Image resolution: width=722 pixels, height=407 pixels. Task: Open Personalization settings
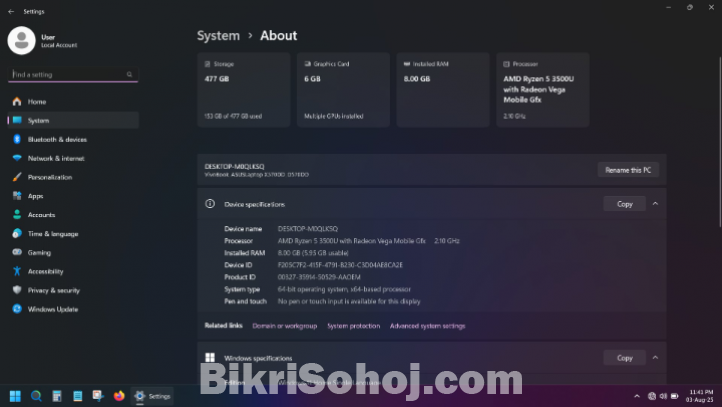click(x=74, y=177)
